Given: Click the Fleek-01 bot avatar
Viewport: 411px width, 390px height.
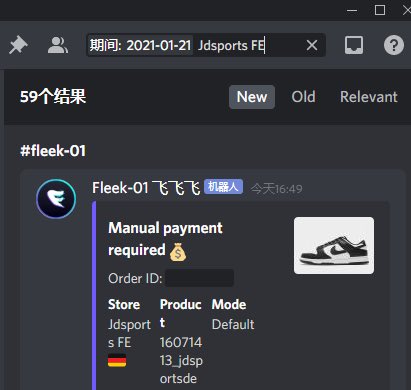Looking at the screenshot, I should [x=56, y=199].
